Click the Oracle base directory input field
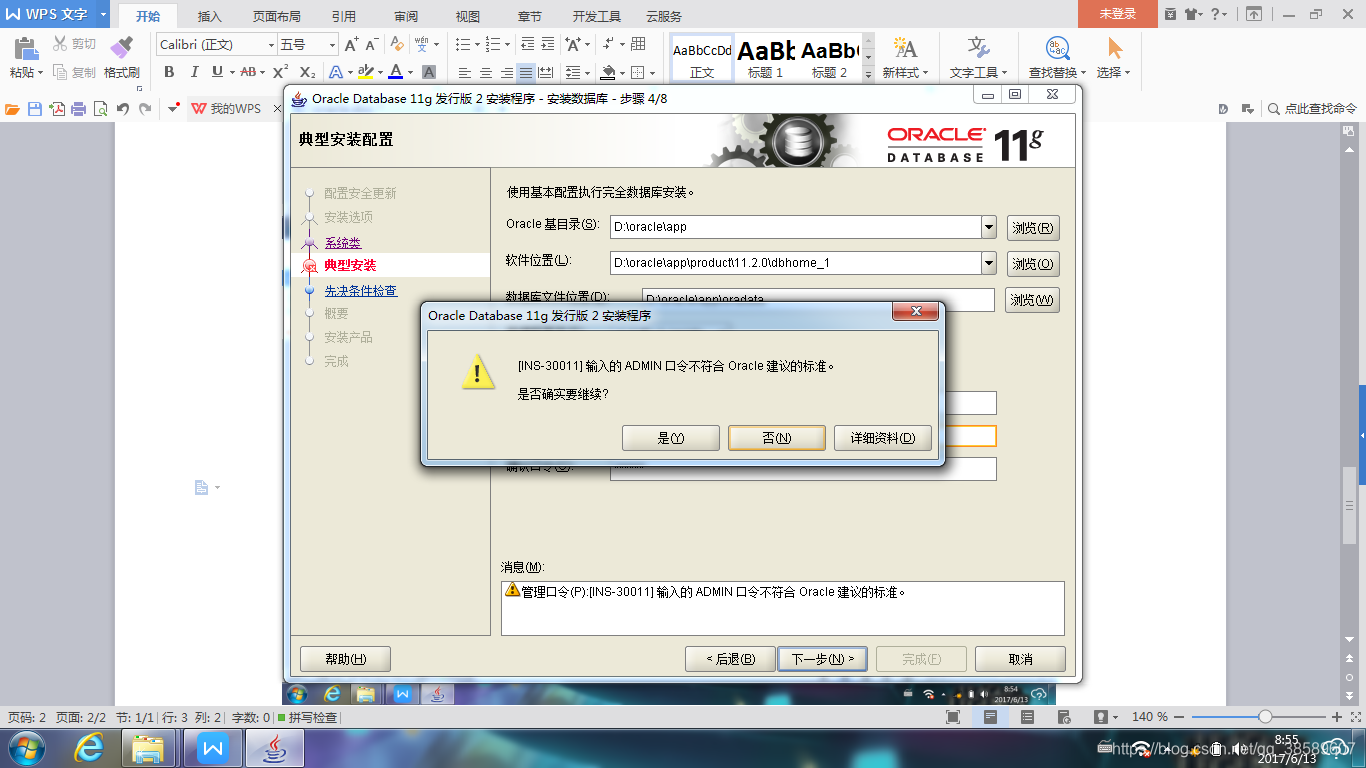This screenshot has width=1366, height=768. [x=796, y=227]
